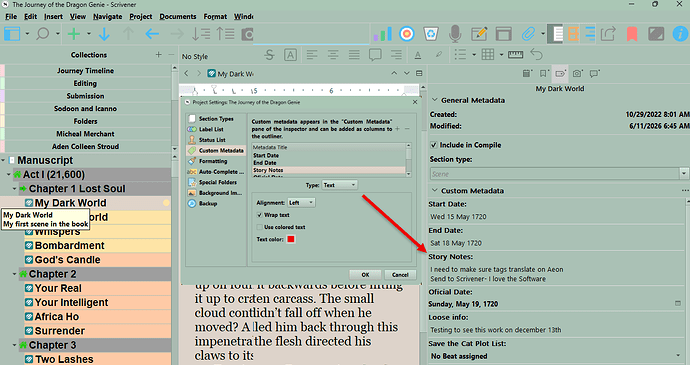Select Backup settings category

(208, 203)
